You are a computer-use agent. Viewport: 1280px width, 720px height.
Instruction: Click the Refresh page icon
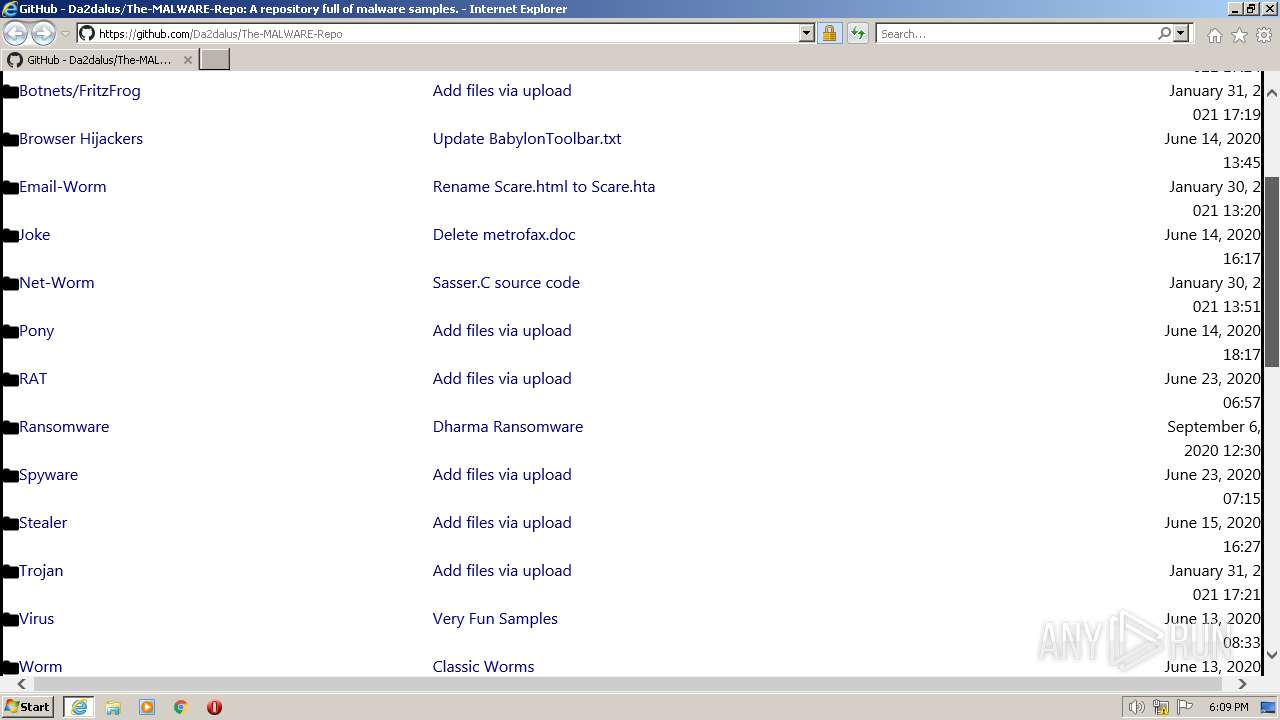point(857,33)
